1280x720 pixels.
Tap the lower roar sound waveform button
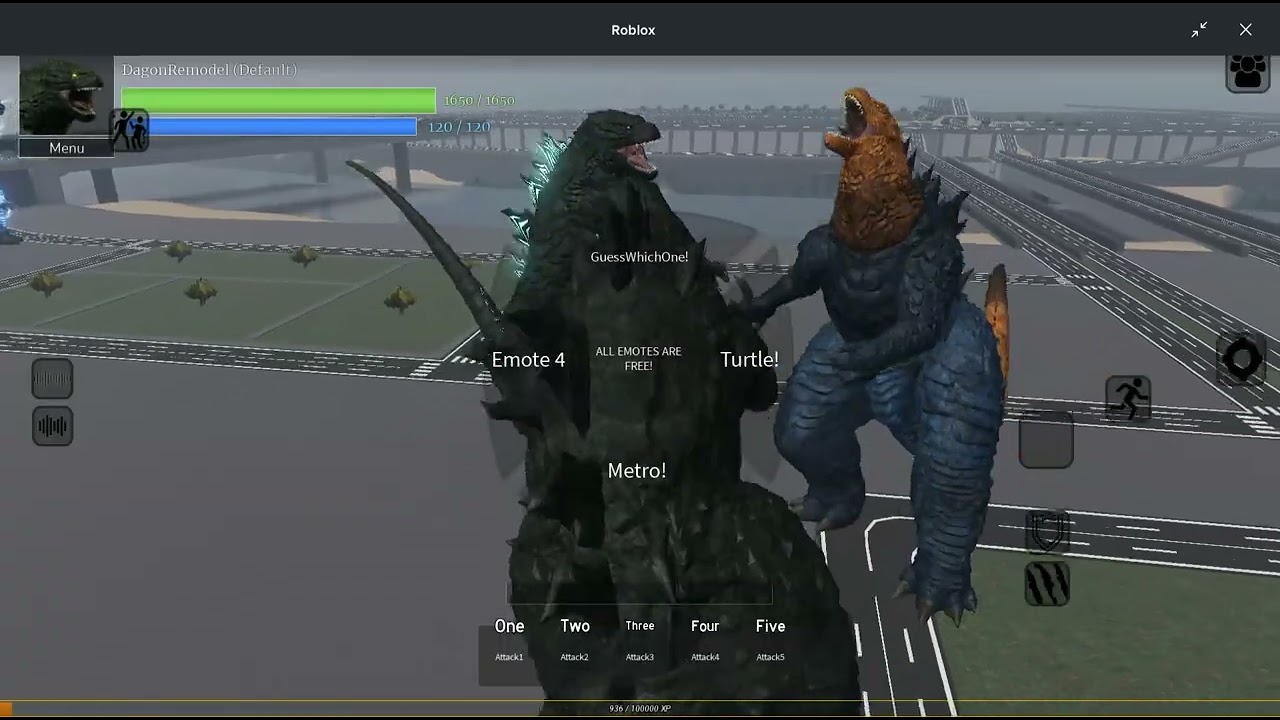click(52, 426)
